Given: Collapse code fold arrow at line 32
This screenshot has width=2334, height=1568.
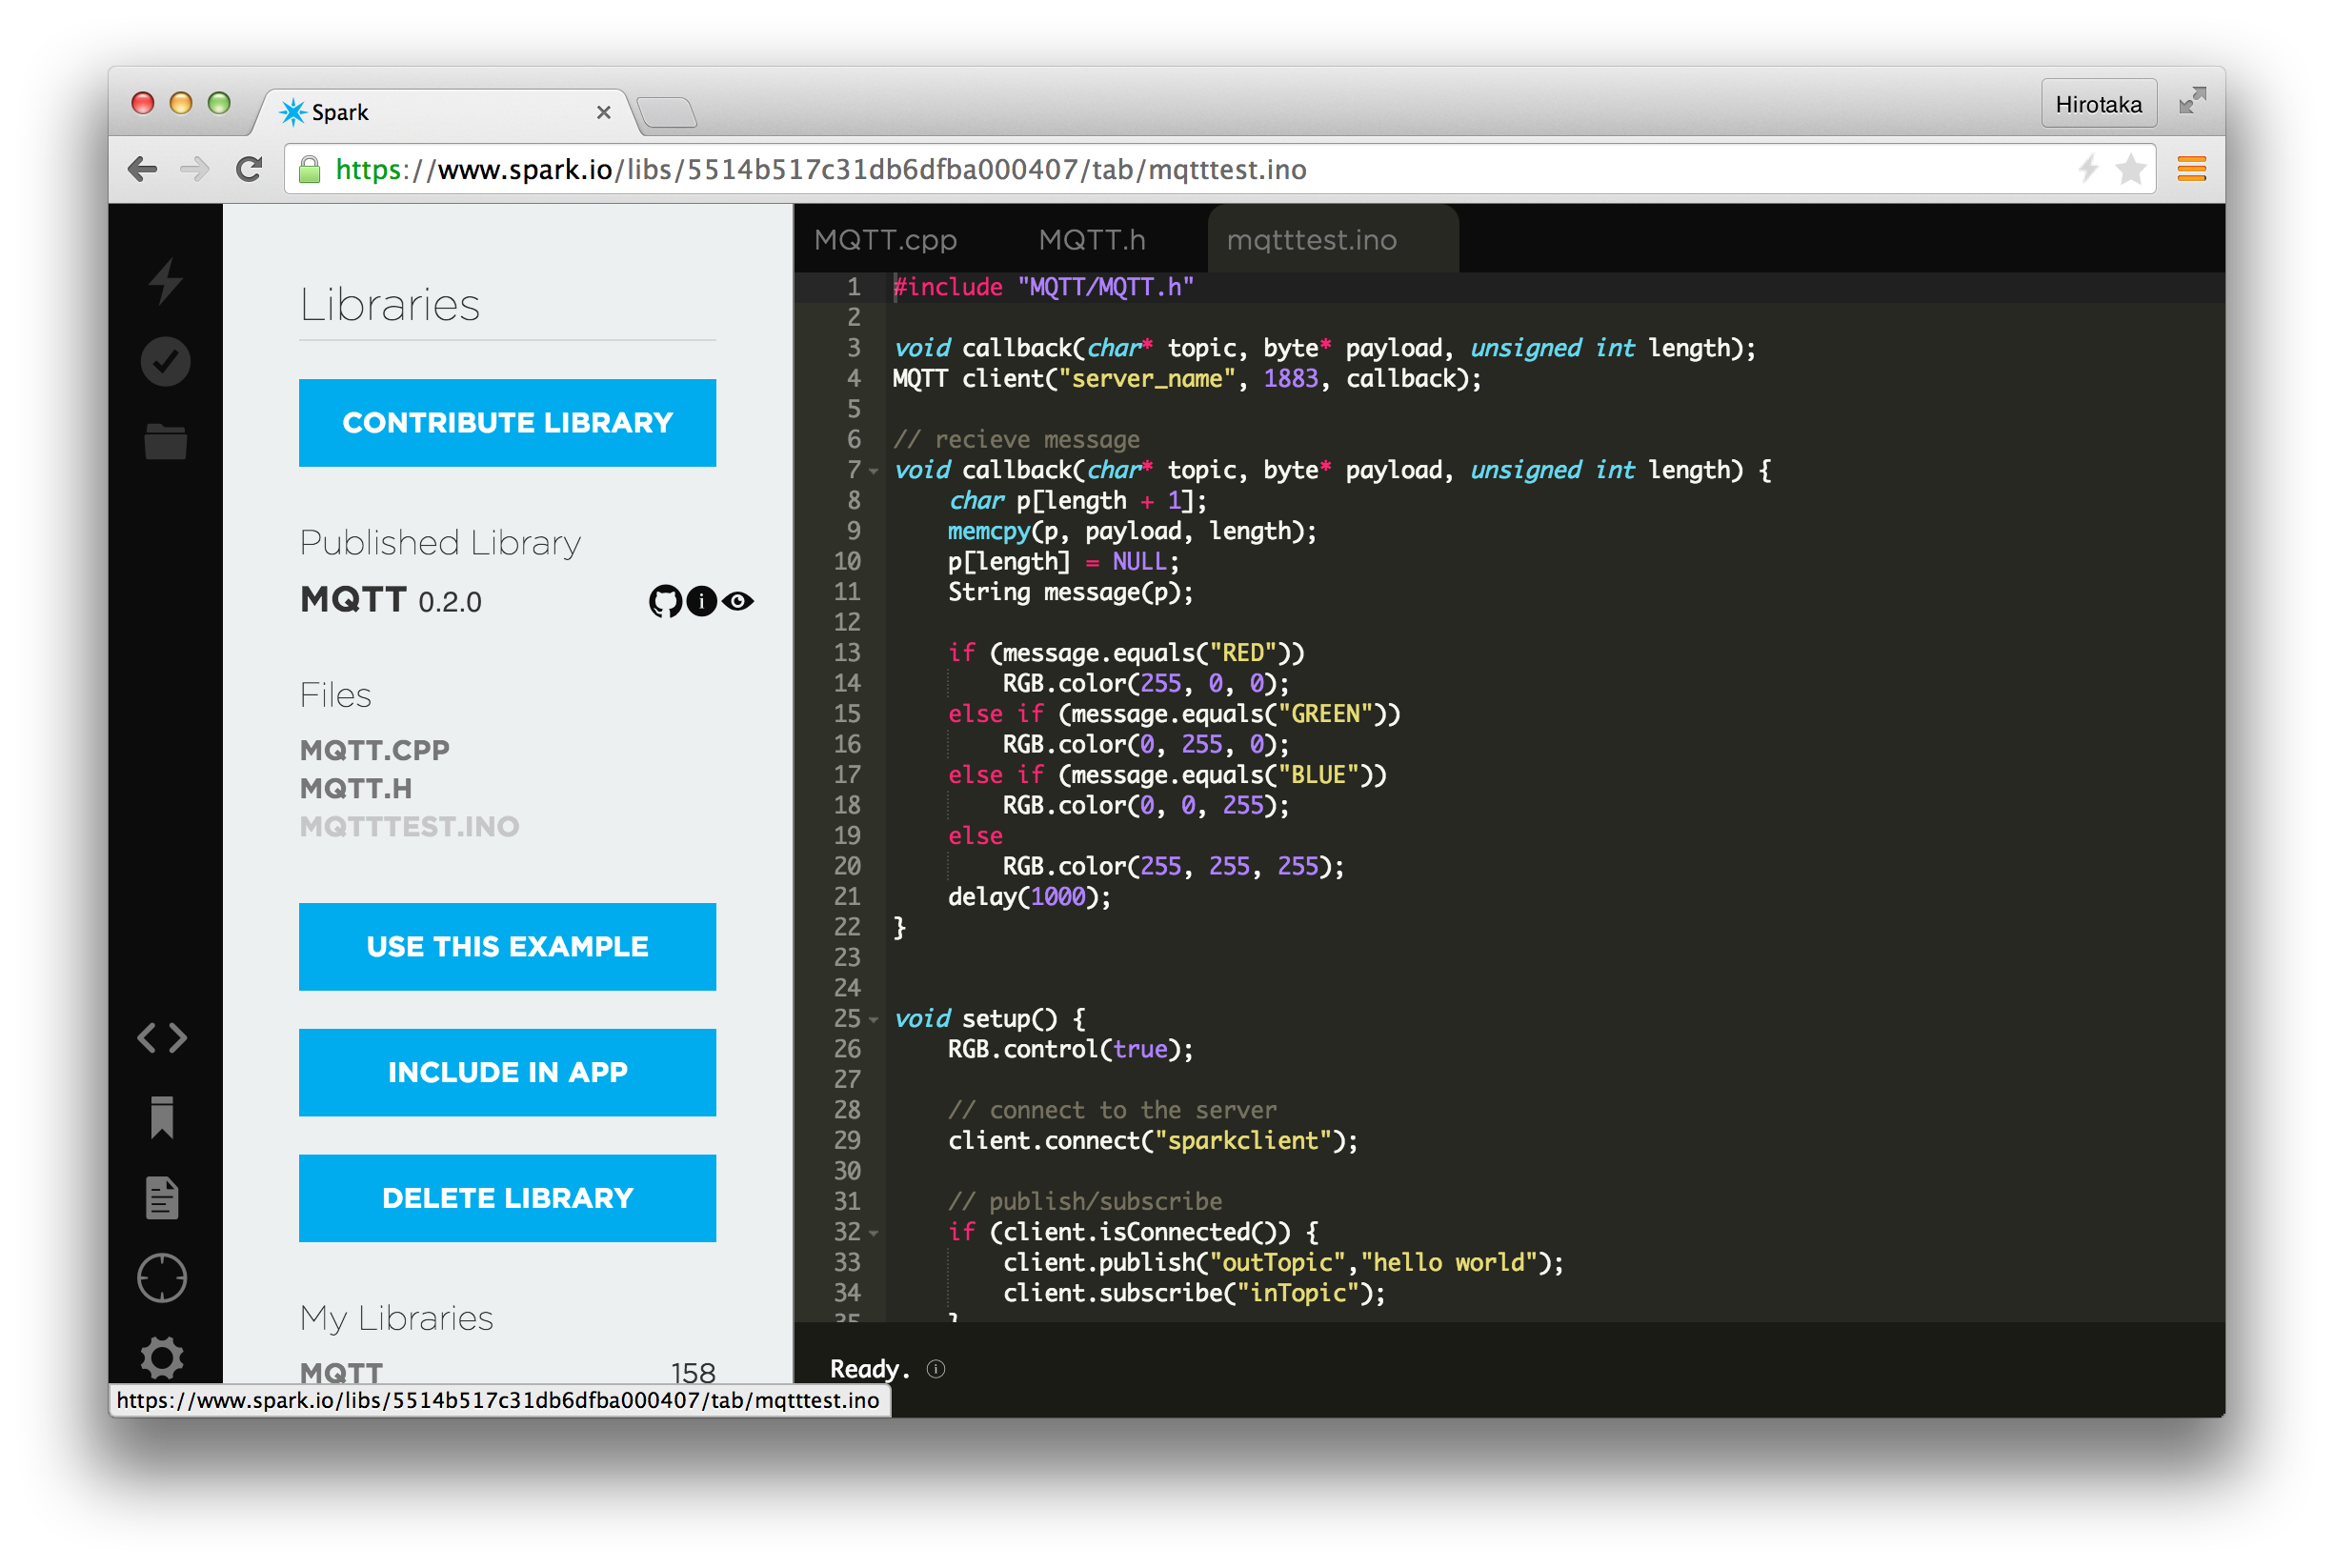Looking at the screenshot, I should point(874,1233).
